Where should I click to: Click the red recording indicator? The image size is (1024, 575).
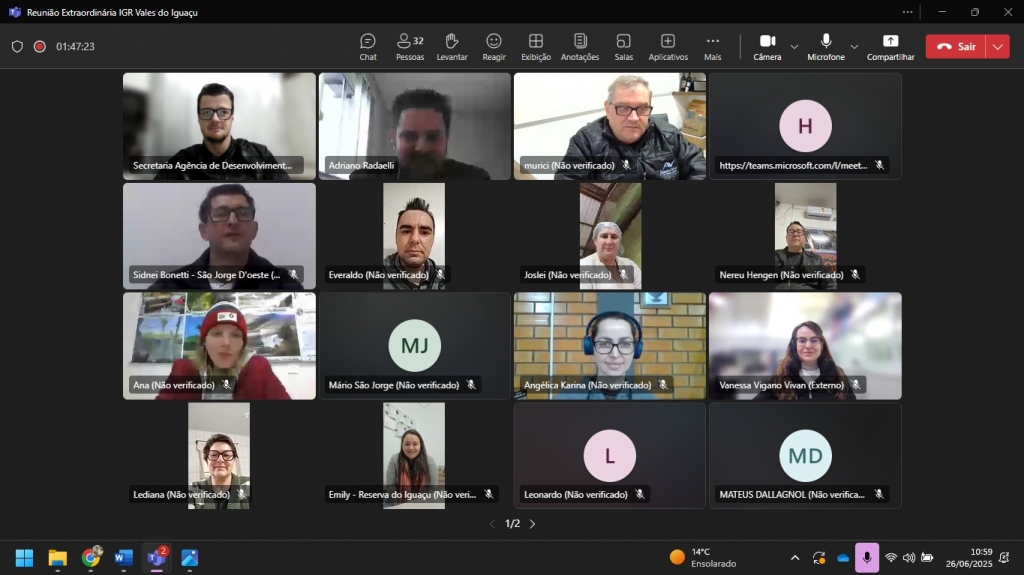point(40,46)
